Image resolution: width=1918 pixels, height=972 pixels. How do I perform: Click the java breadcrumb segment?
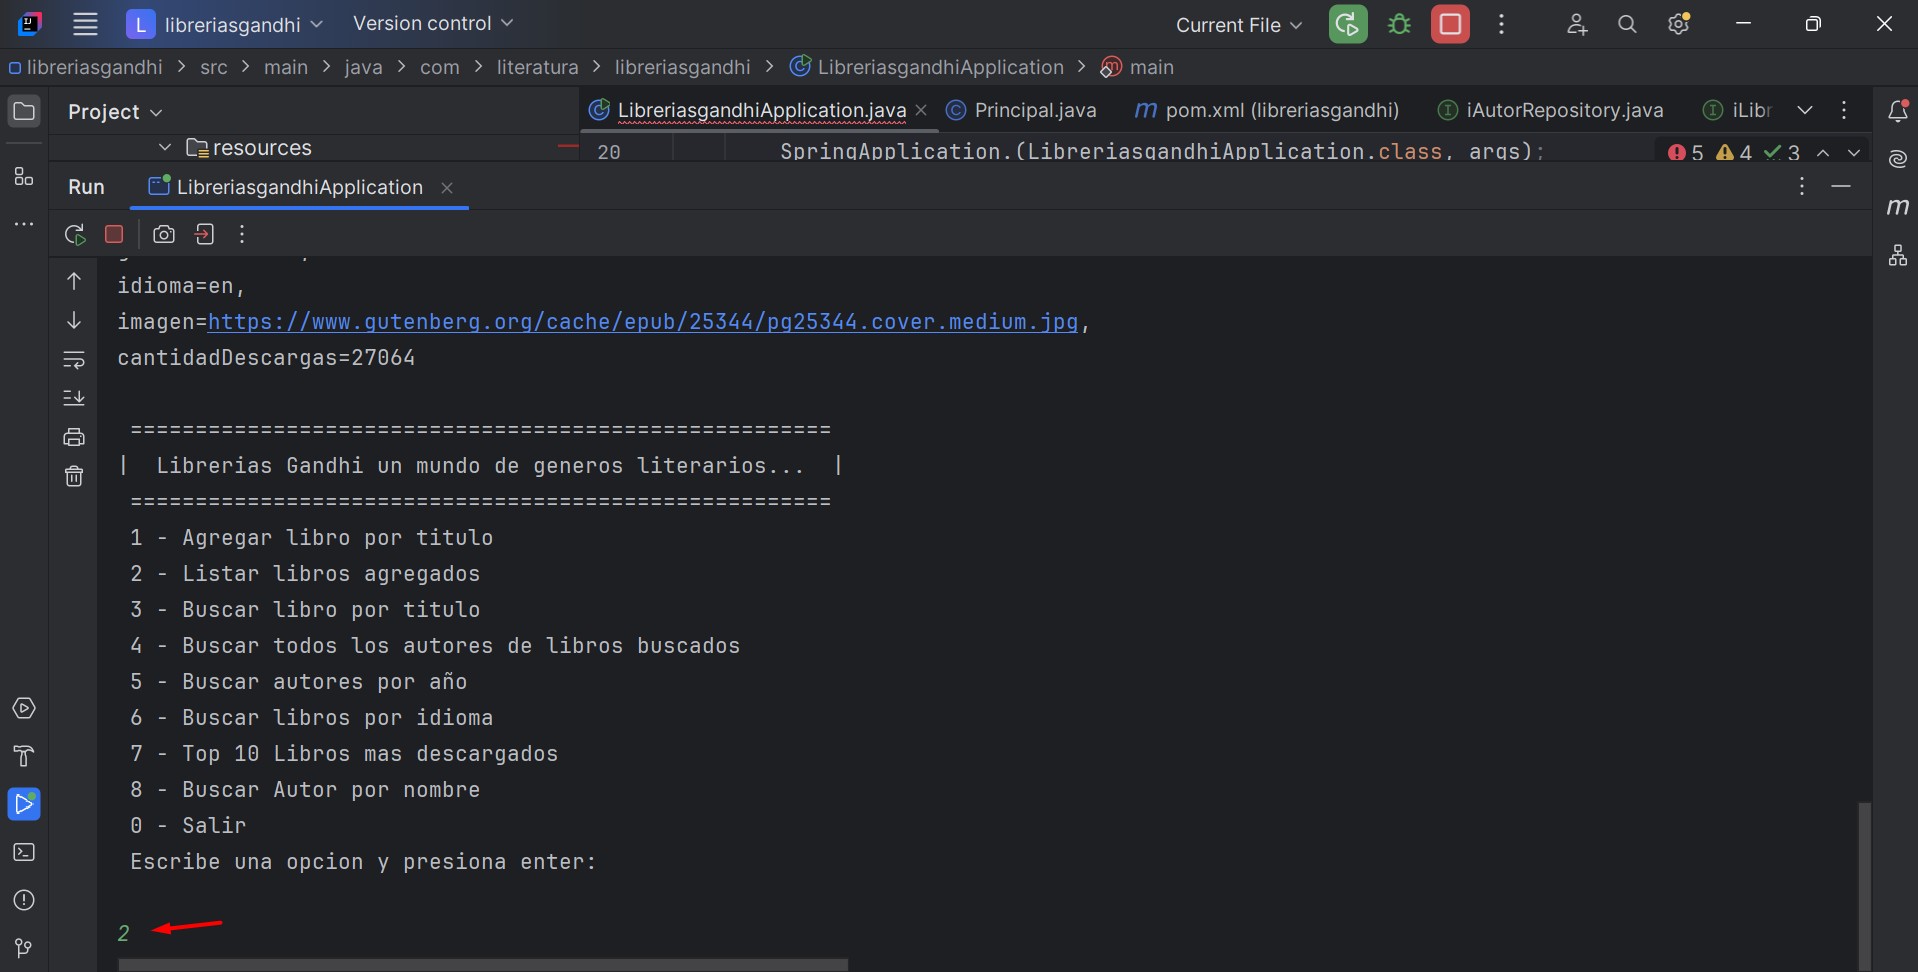coord(363,67)
